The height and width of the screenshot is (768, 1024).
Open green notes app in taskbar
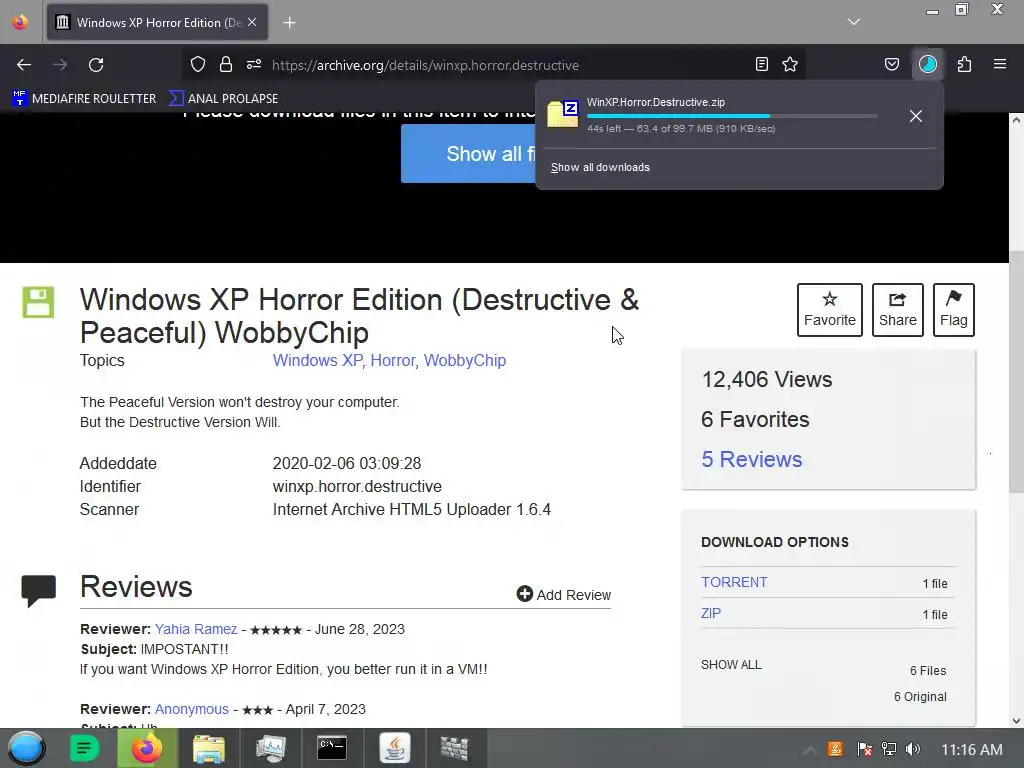(84, 748)
